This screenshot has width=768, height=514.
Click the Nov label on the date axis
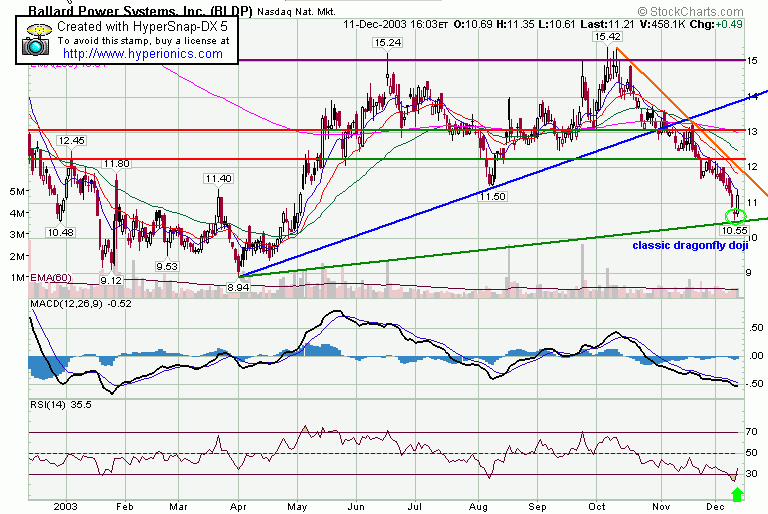(x=661, y=507)
